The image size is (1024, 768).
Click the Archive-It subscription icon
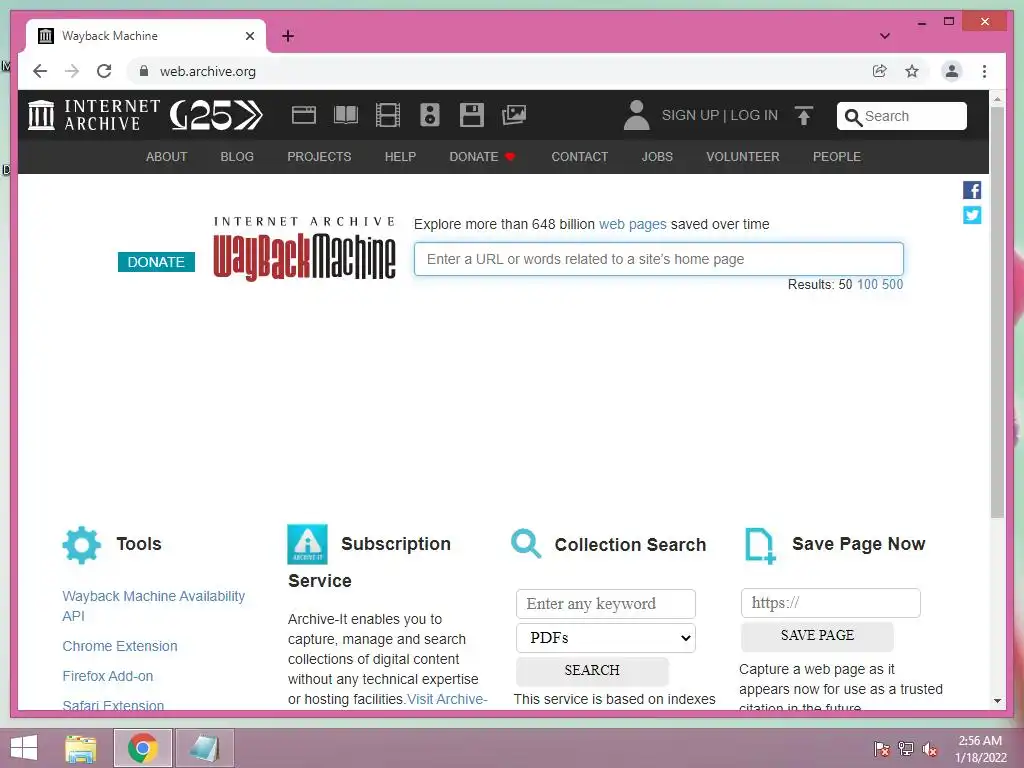tap(307, 544)
